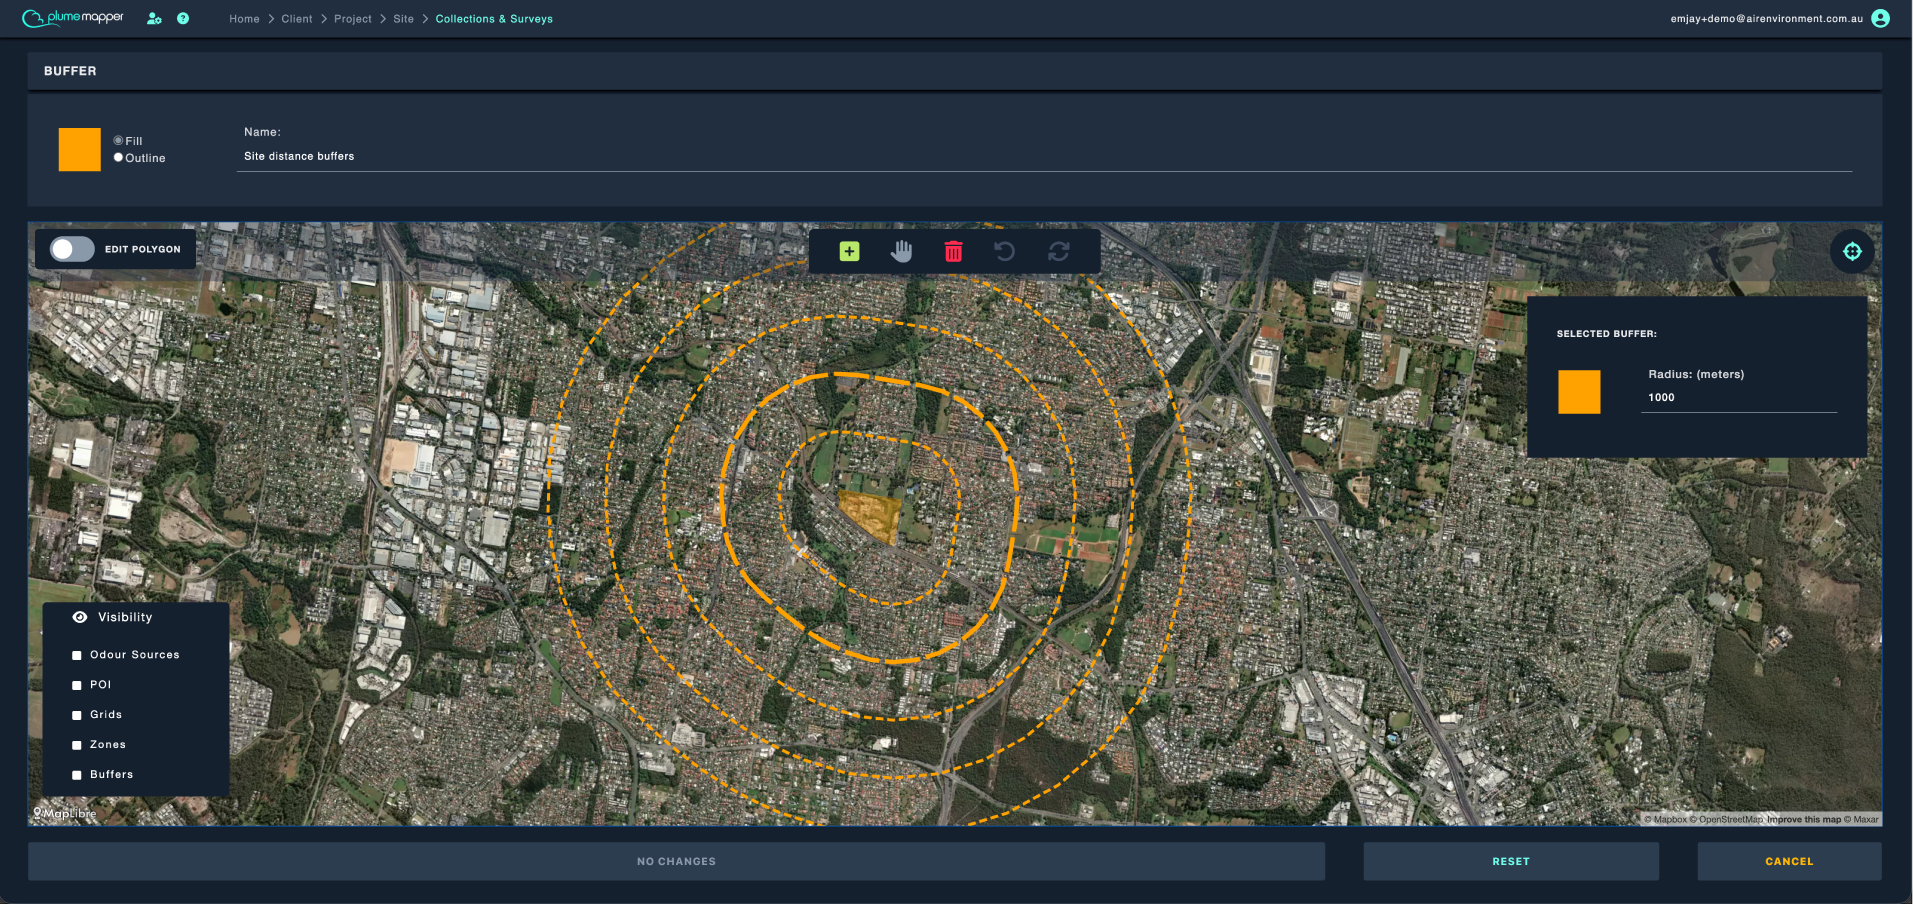Check the Odour Sources visibility box
This screenshot has width=1913, height=904.
(x=77, y=655)
